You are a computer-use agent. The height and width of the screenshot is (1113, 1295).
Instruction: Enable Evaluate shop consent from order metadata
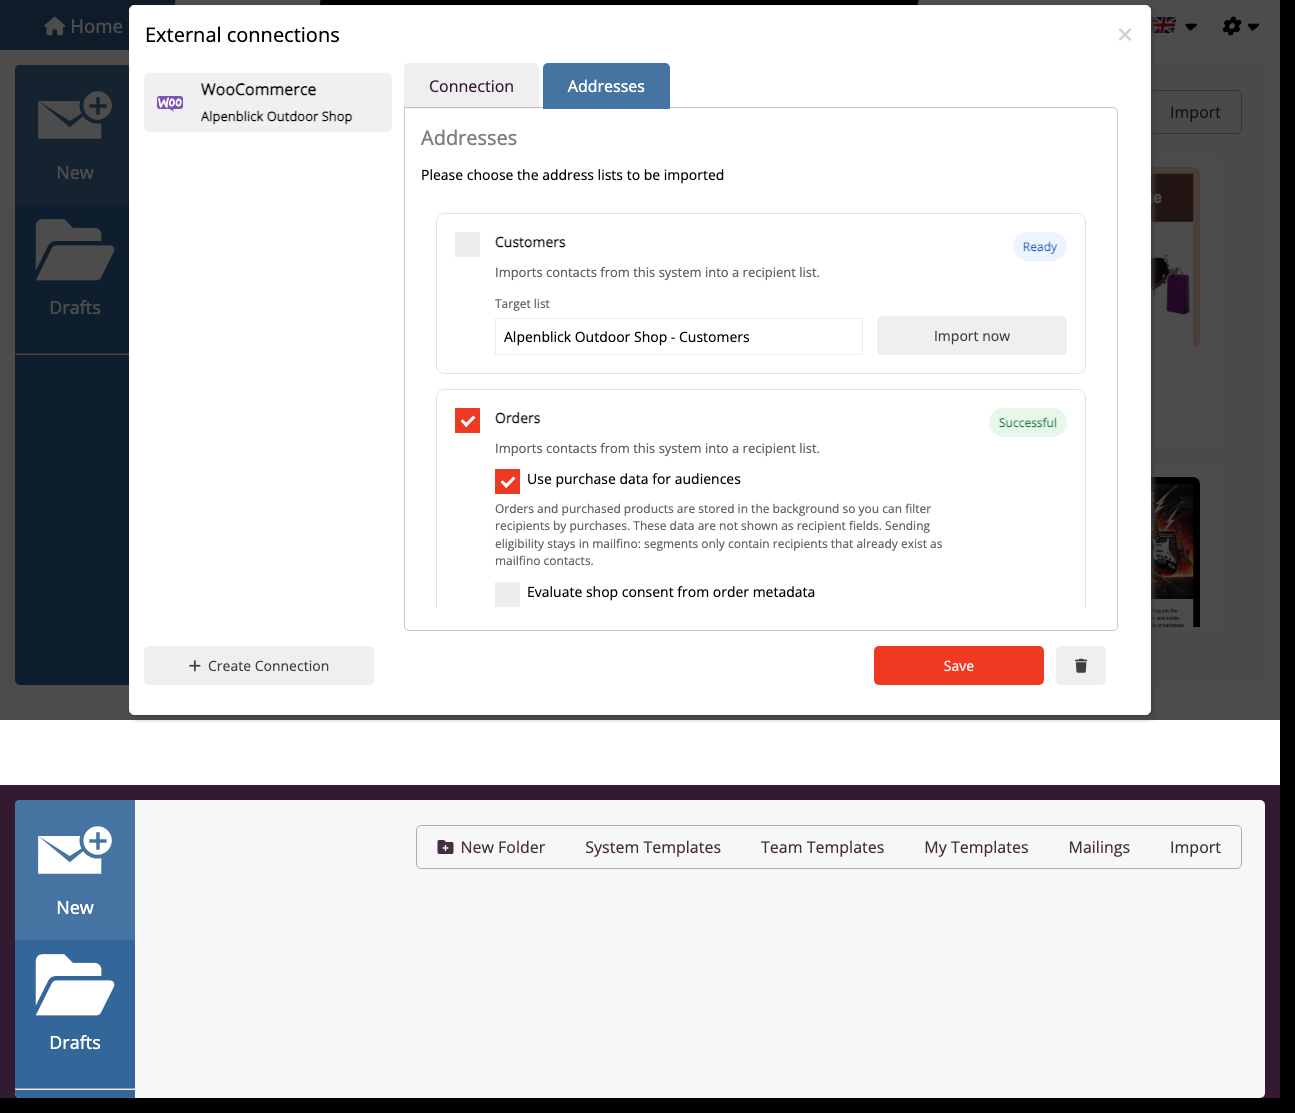point(507,594)
